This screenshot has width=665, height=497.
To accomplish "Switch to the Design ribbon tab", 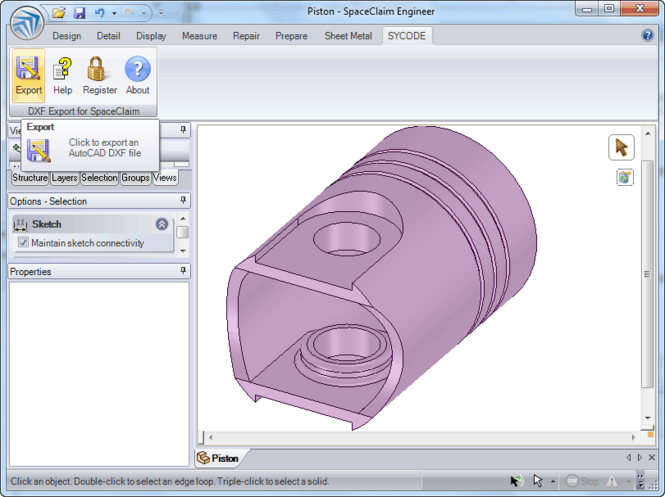I will pos(67,36).
